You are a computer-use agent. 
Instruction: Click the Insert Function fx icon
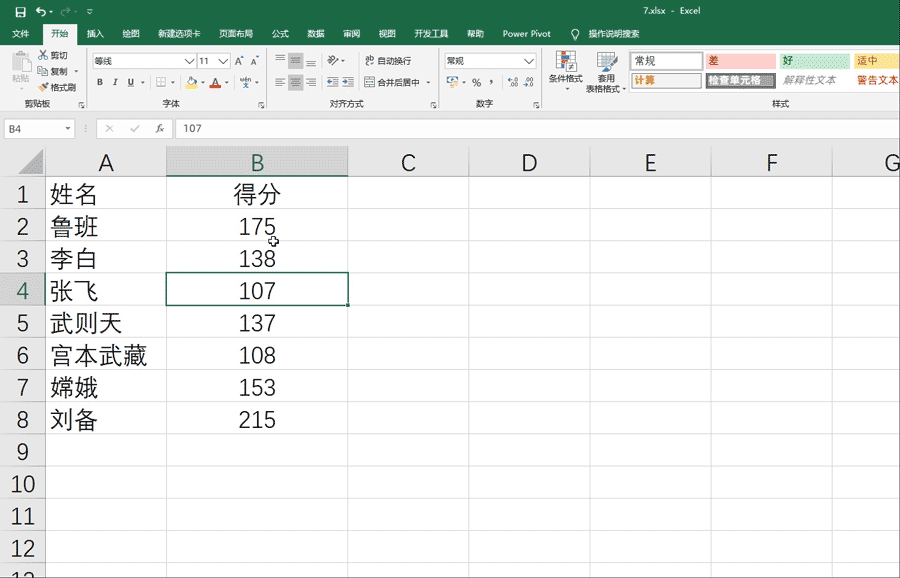pos(160,129)
